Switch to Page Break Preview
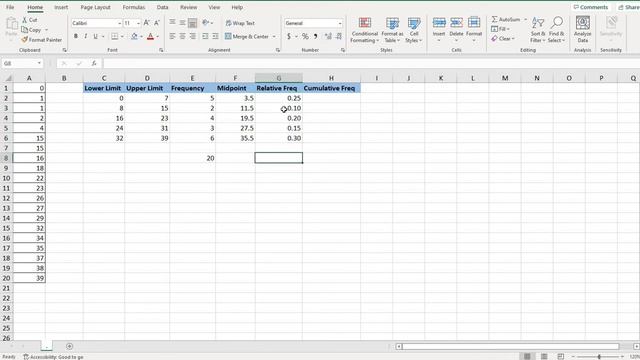The image size is (640, 360). pyautogui.click(x=561, y=356)
